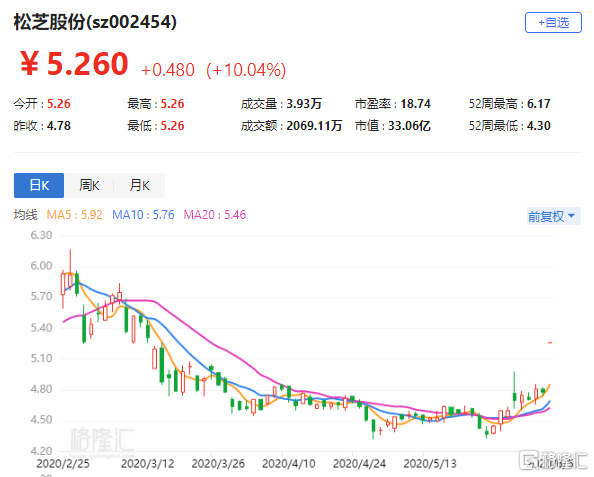This screenshot has height=477, width=594.
Task: Click the 2020/2/25 date axis marker
Action: tap(63, 463)
